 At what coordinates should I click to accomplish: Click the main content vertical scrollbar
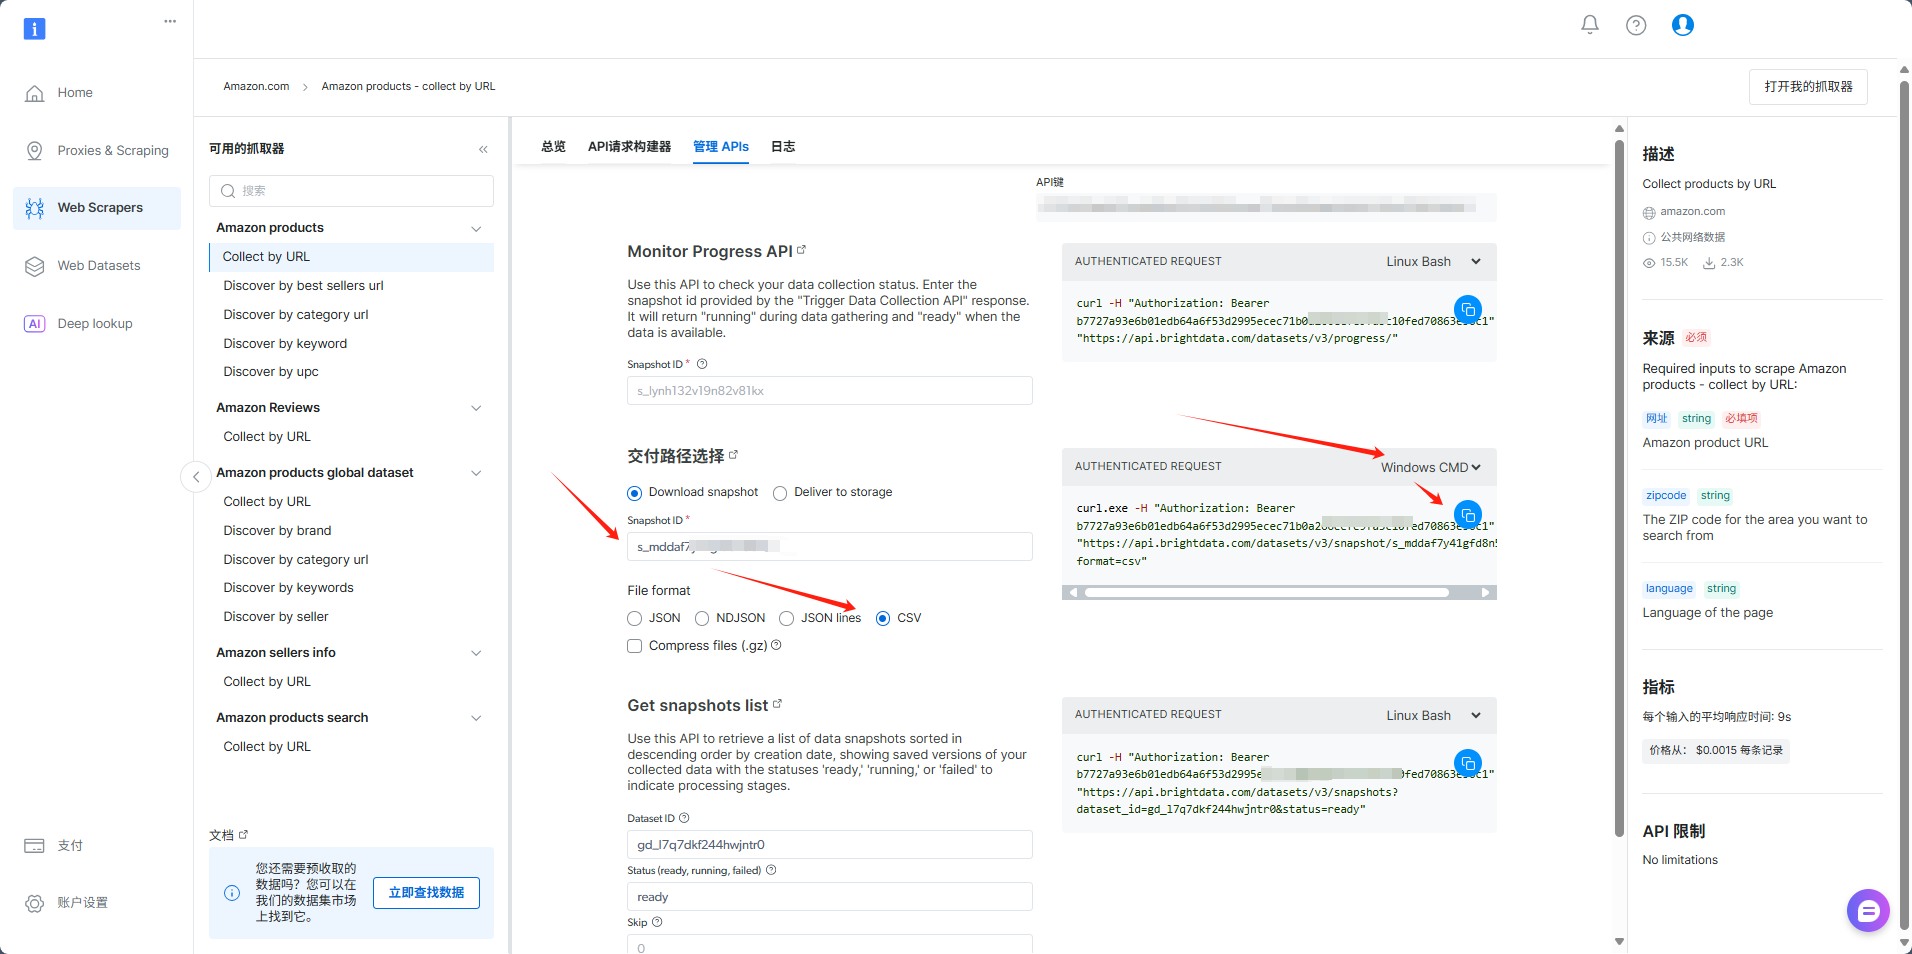[x=1619, y=488]
